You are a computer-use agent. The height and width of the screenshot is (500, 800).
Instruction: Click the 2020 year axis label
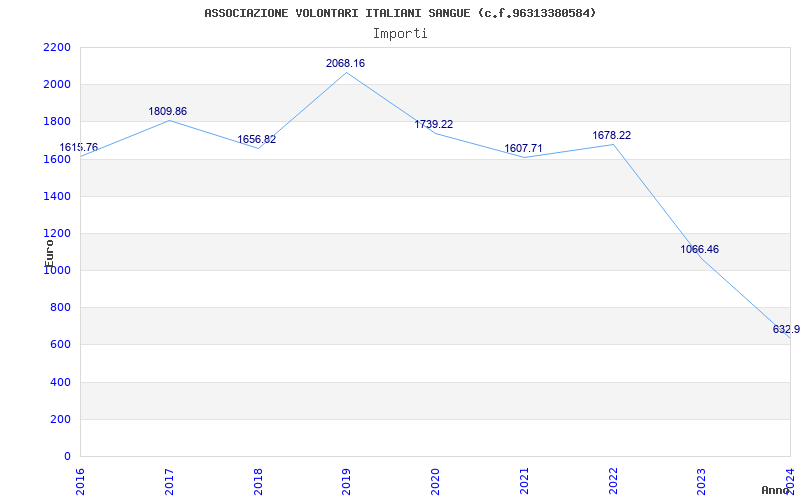pyautogui.click(x=436, y=482)
